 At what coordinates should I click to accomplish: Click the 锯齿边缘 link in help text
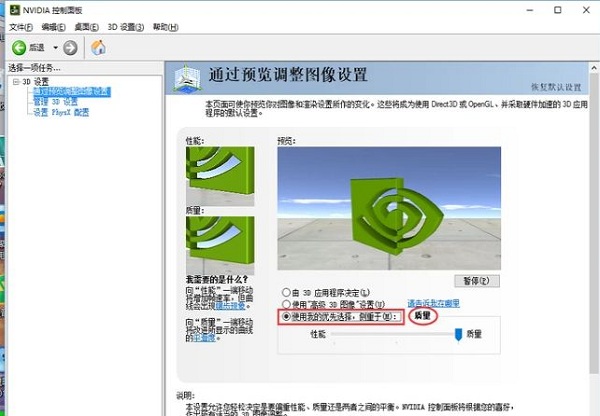click(x=230, y=306)
